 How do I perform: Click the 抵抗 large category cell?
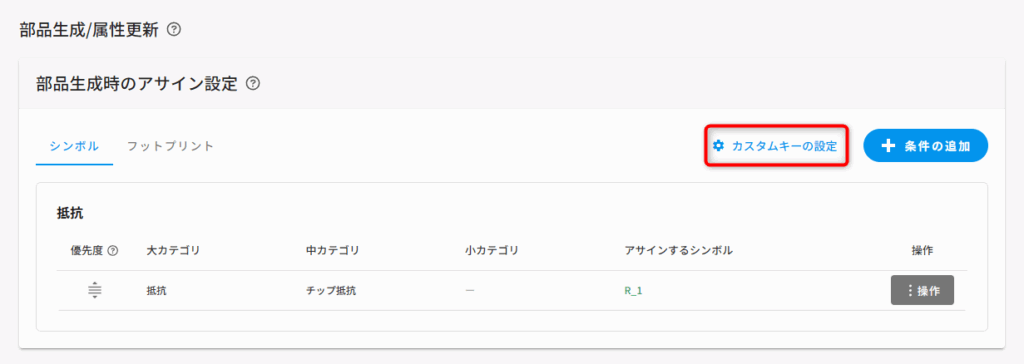(157, 291)
